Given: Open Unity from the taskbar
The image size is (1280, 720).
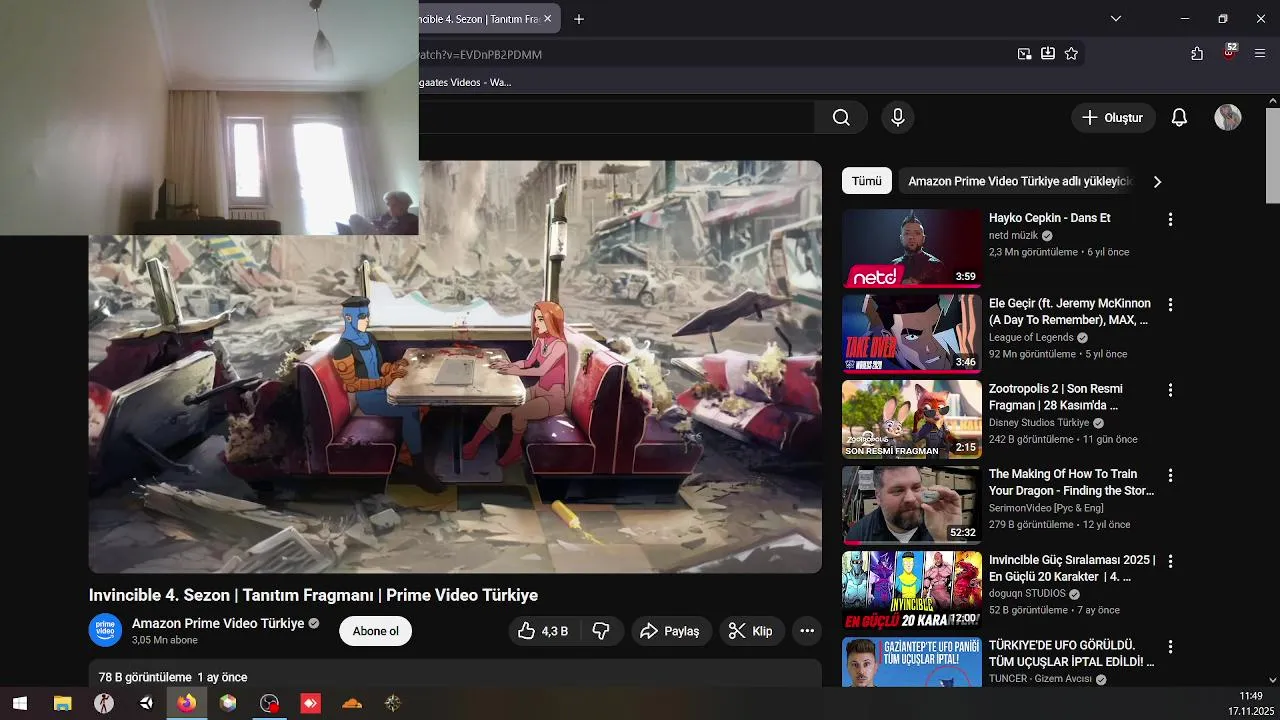Looking at the screenshot, I should click(146, 703).
